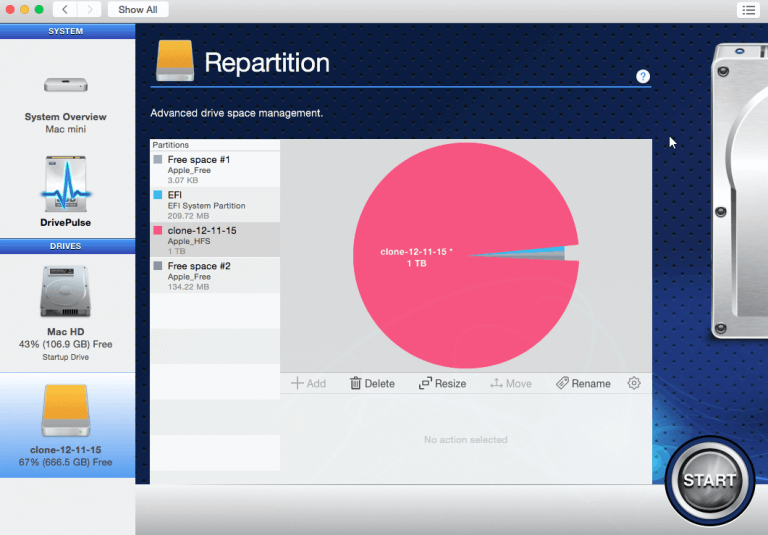Select Free space #2 partition row
This screenshot has width=768, height=535.
(x=215, y=275)
